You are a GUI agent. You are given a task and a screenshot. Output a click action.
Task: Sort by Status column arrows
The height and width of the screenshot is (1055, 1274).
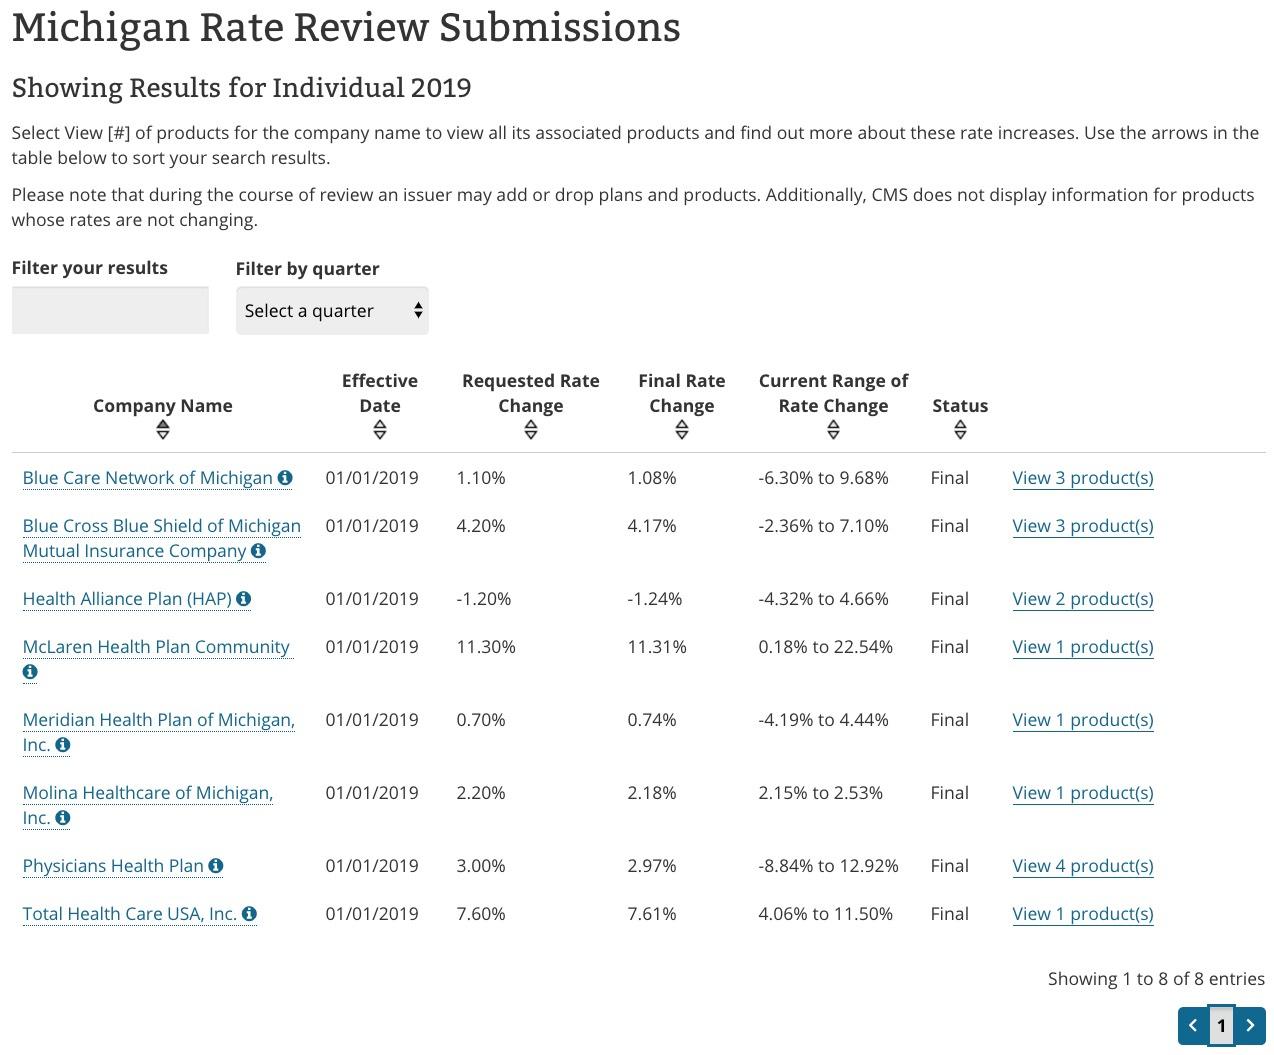[960, 430]
